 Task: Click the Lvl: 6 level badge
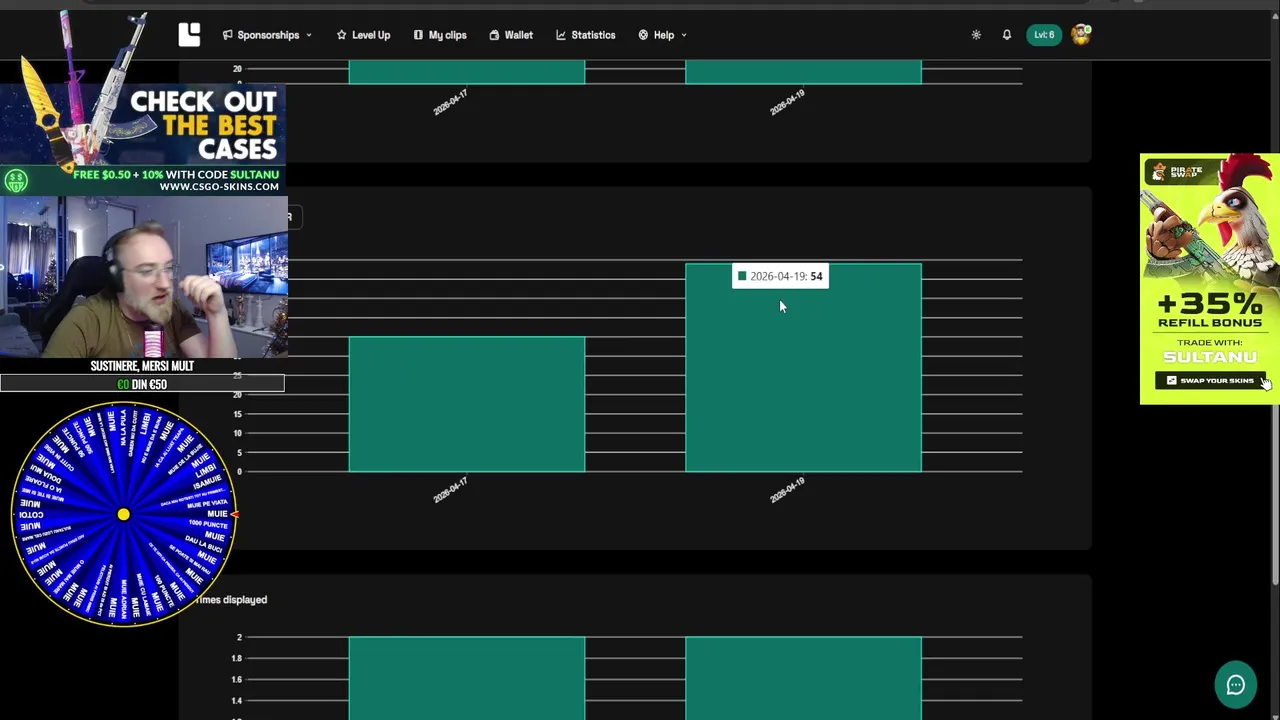[1044, 35]
